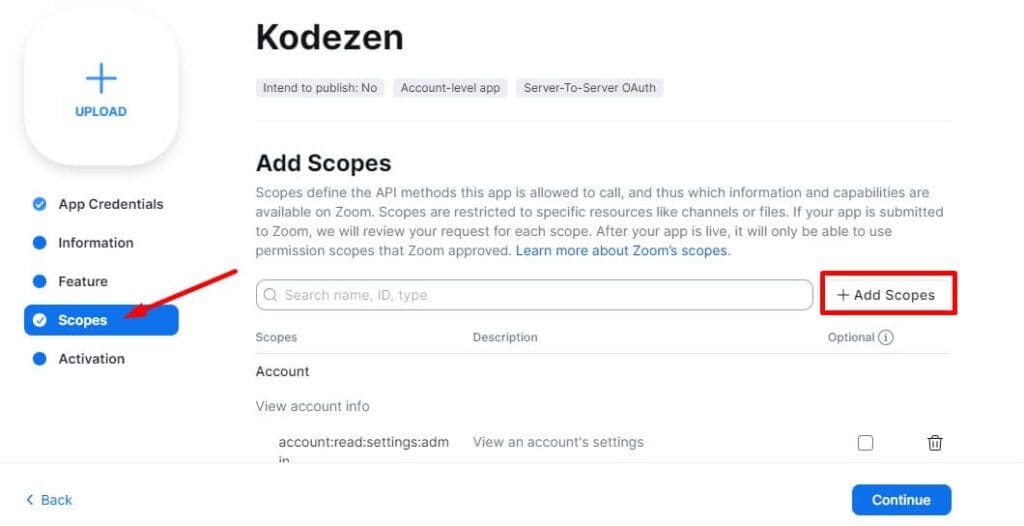The width and height of the screenshot is (1024, 526).
Task: Click the magnifier icon in the search bar
Action: click(271, 295)
